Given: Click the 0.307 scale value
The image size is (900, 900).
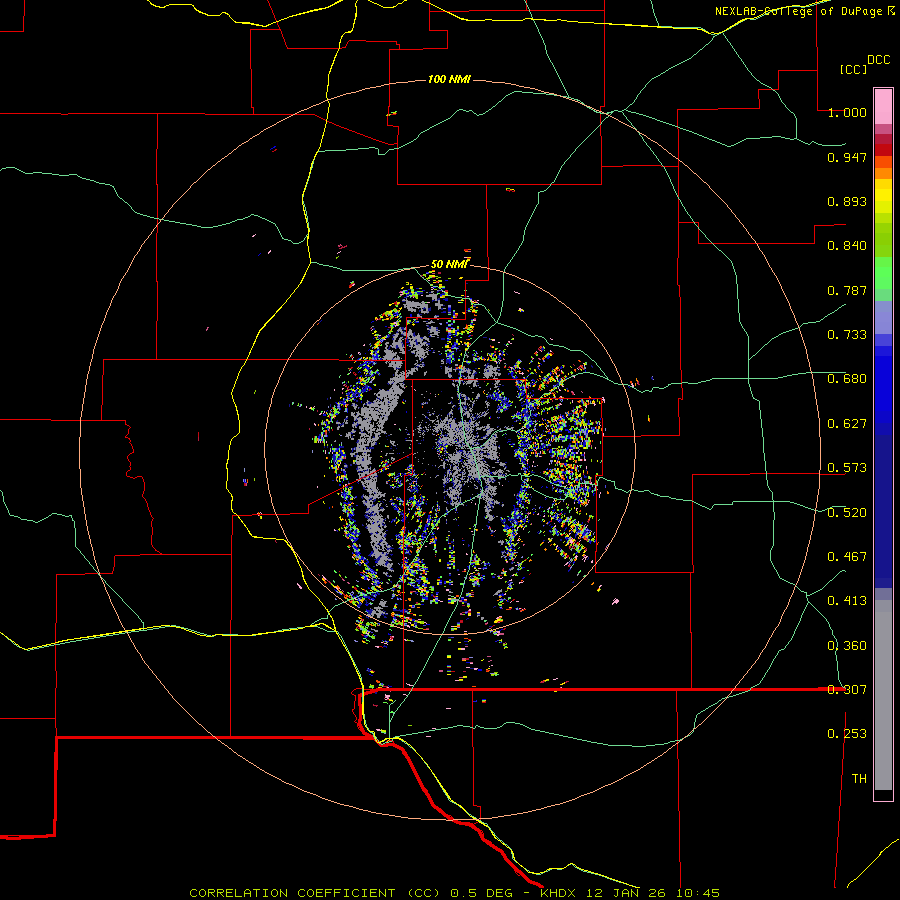Looking at the screenshot, I should 847,690.
